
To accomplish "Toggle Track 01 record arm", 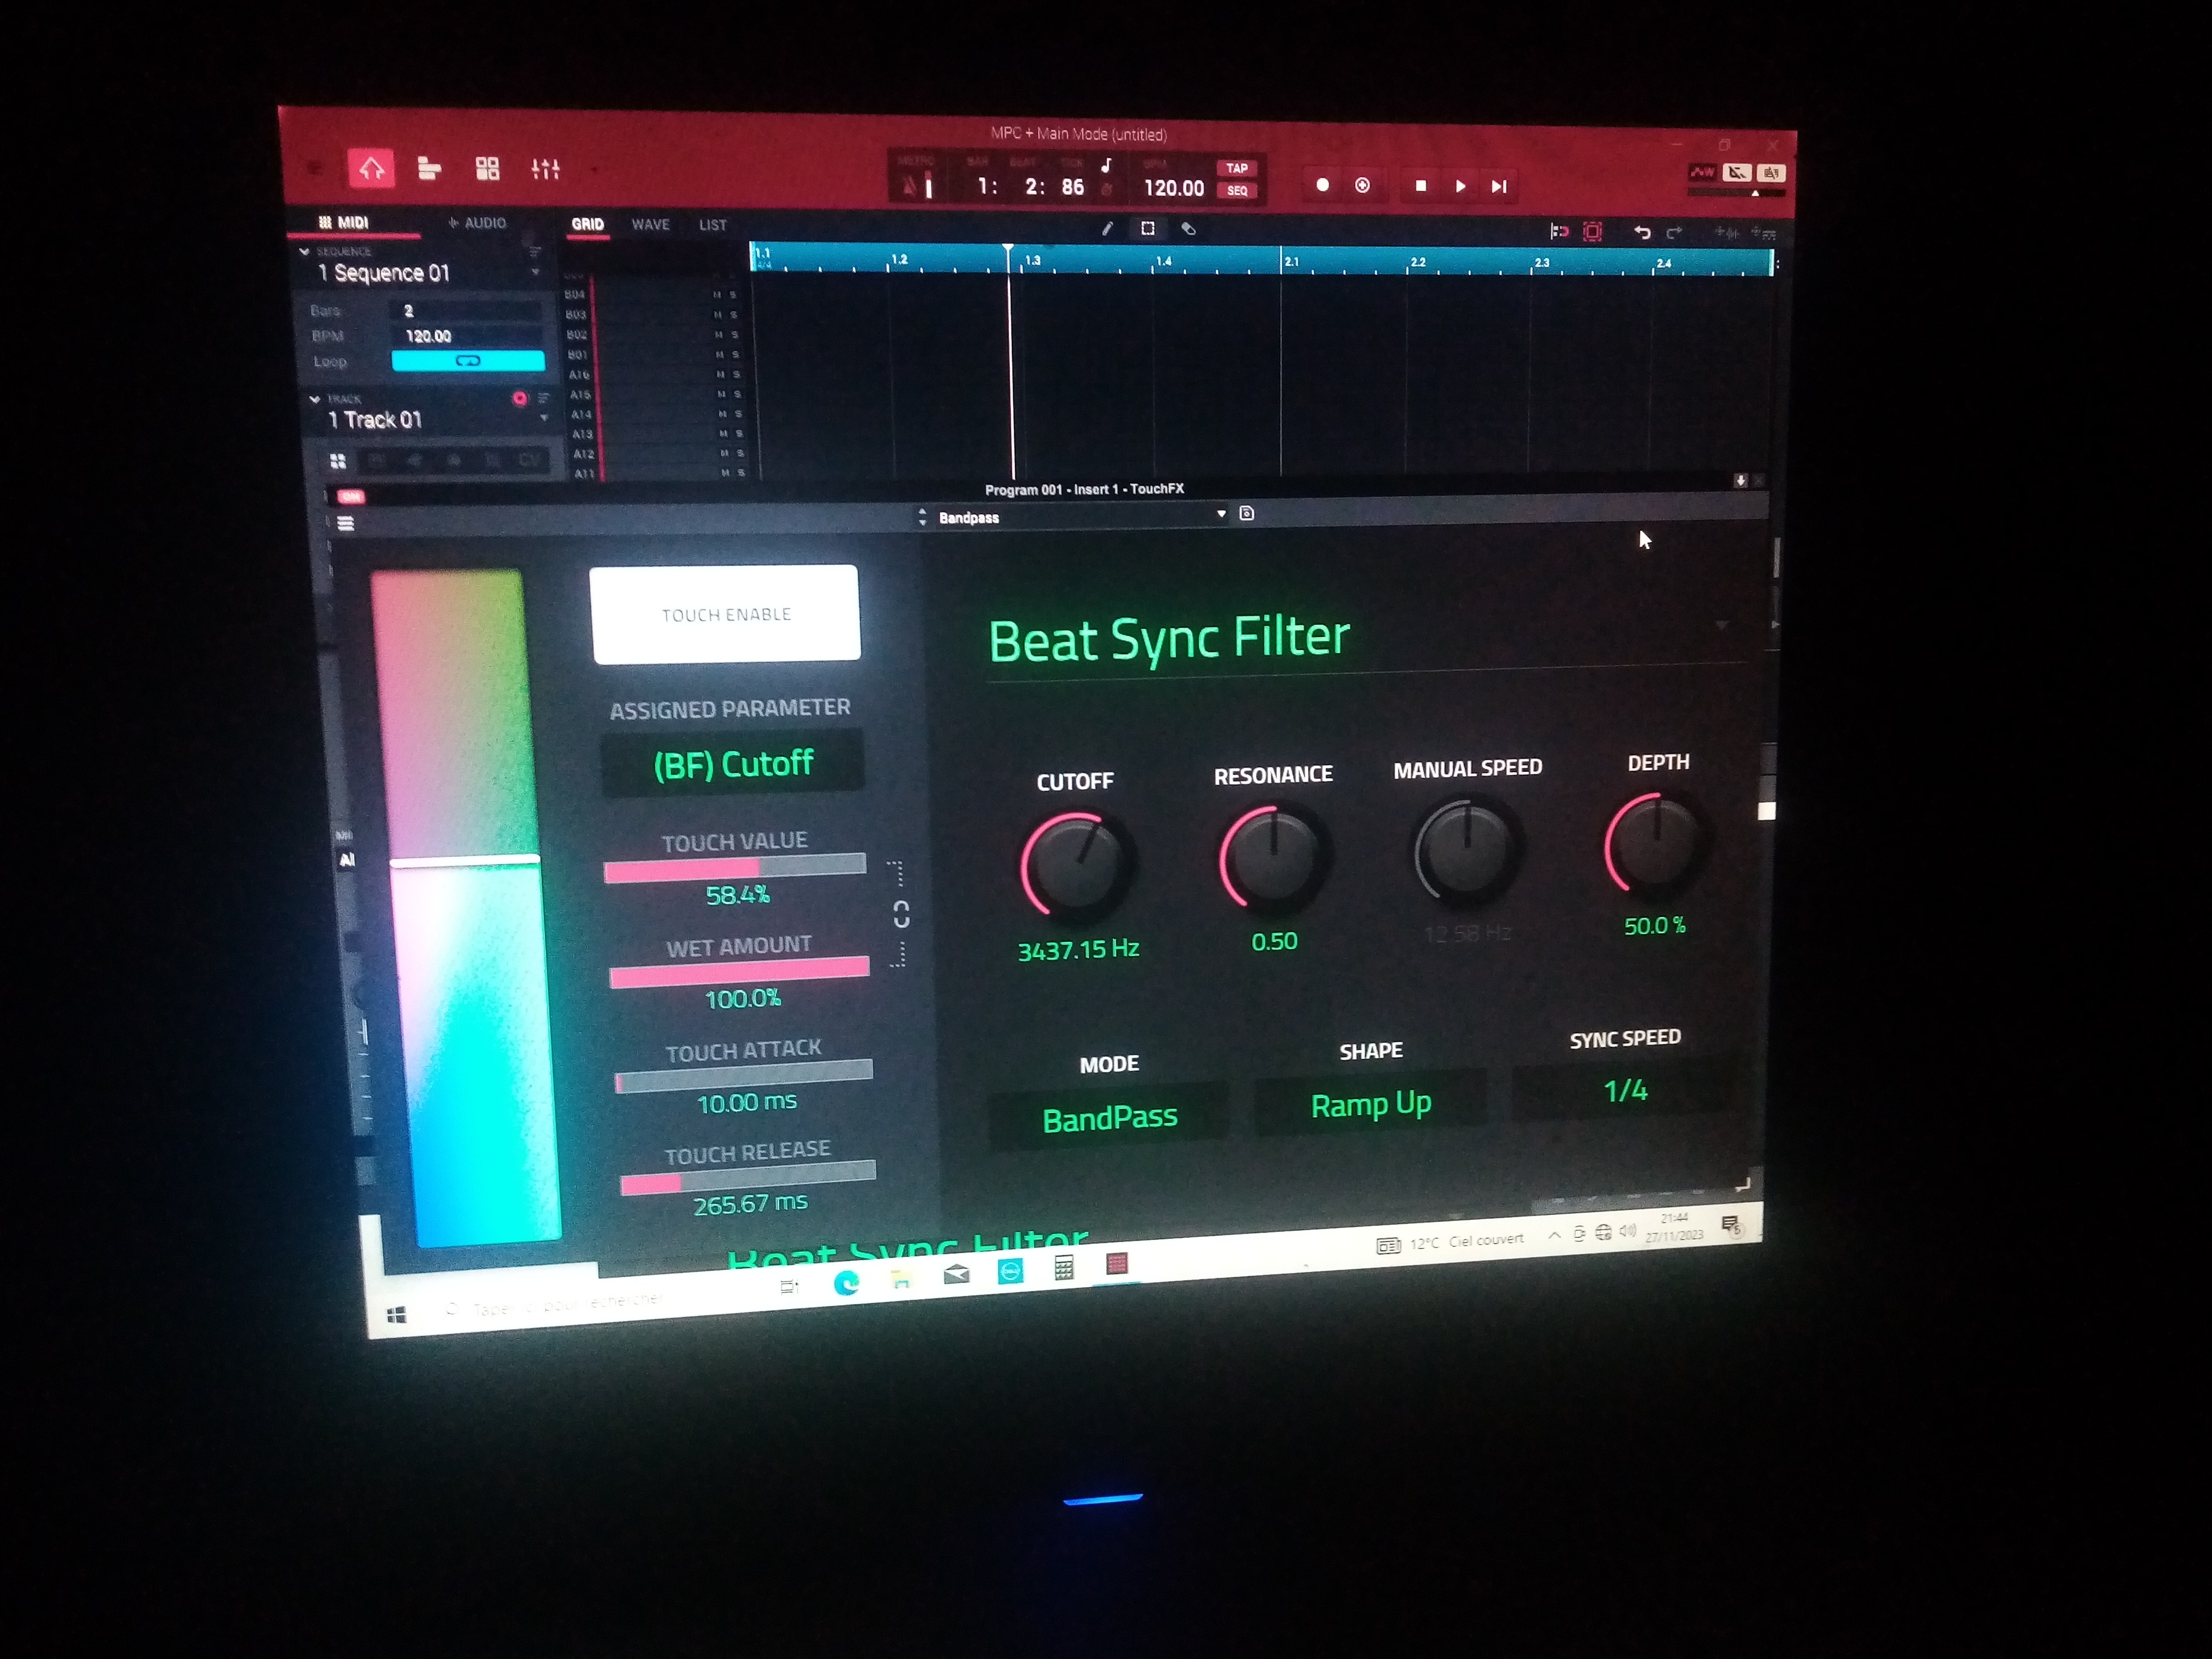I will [519, 399].
